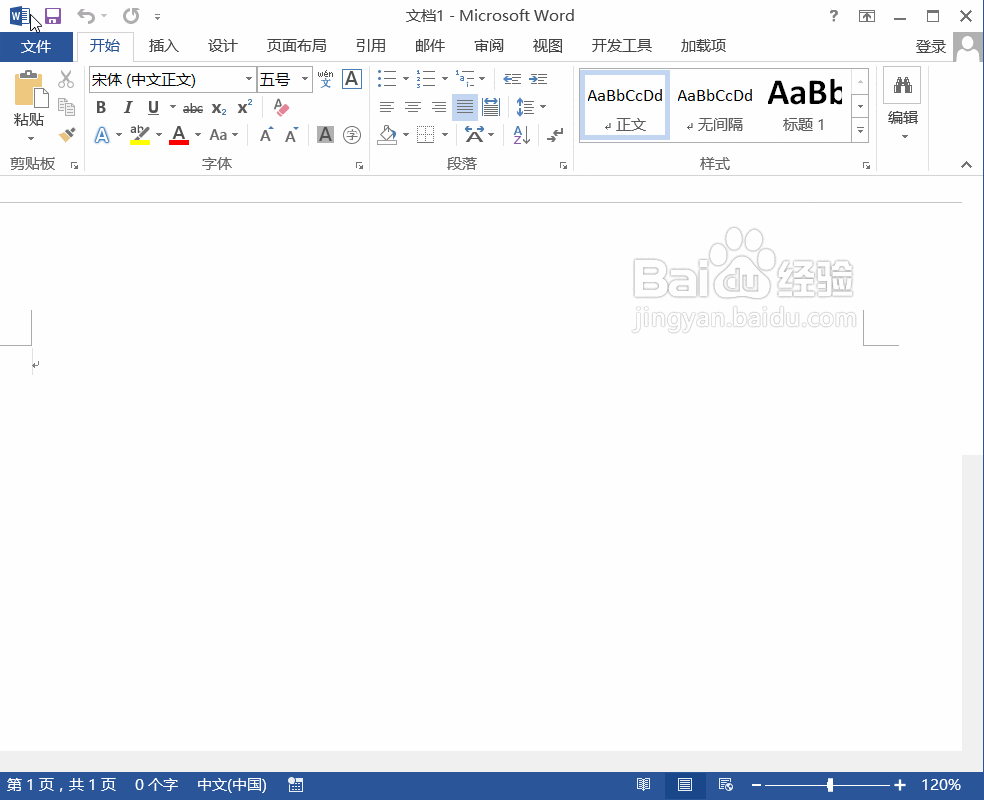This screenshot has width=984, height=800.
Task: Expand the styles gallery more arrow
Action: point(860,131)
